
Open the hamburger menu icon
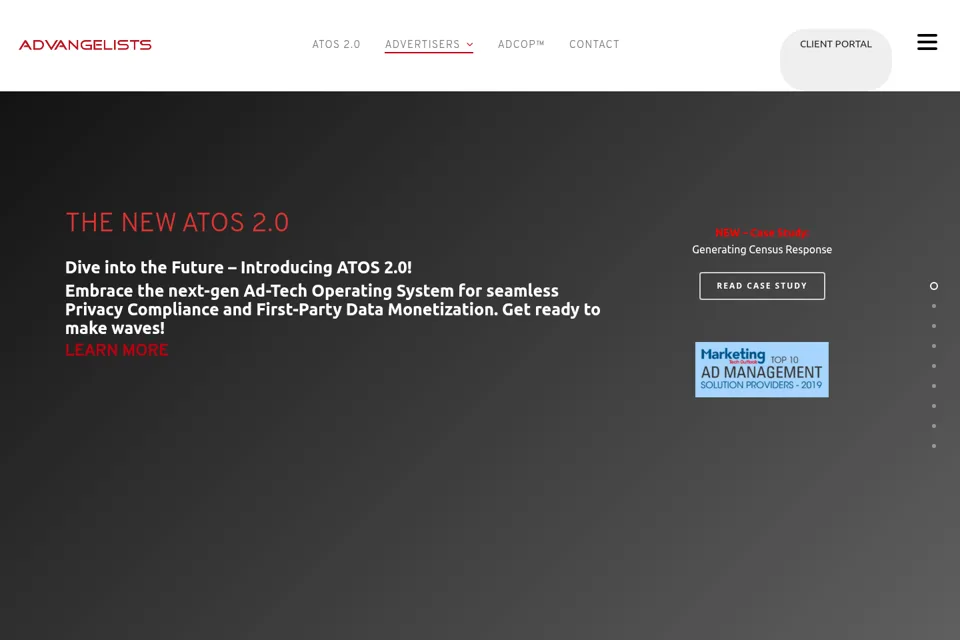927,42
